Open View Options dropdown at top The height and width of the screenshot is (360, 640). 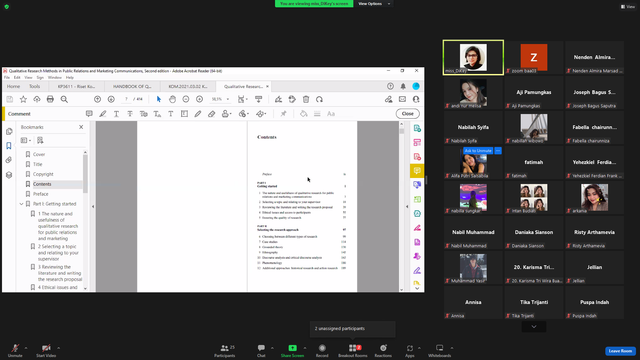click(373, 4)
